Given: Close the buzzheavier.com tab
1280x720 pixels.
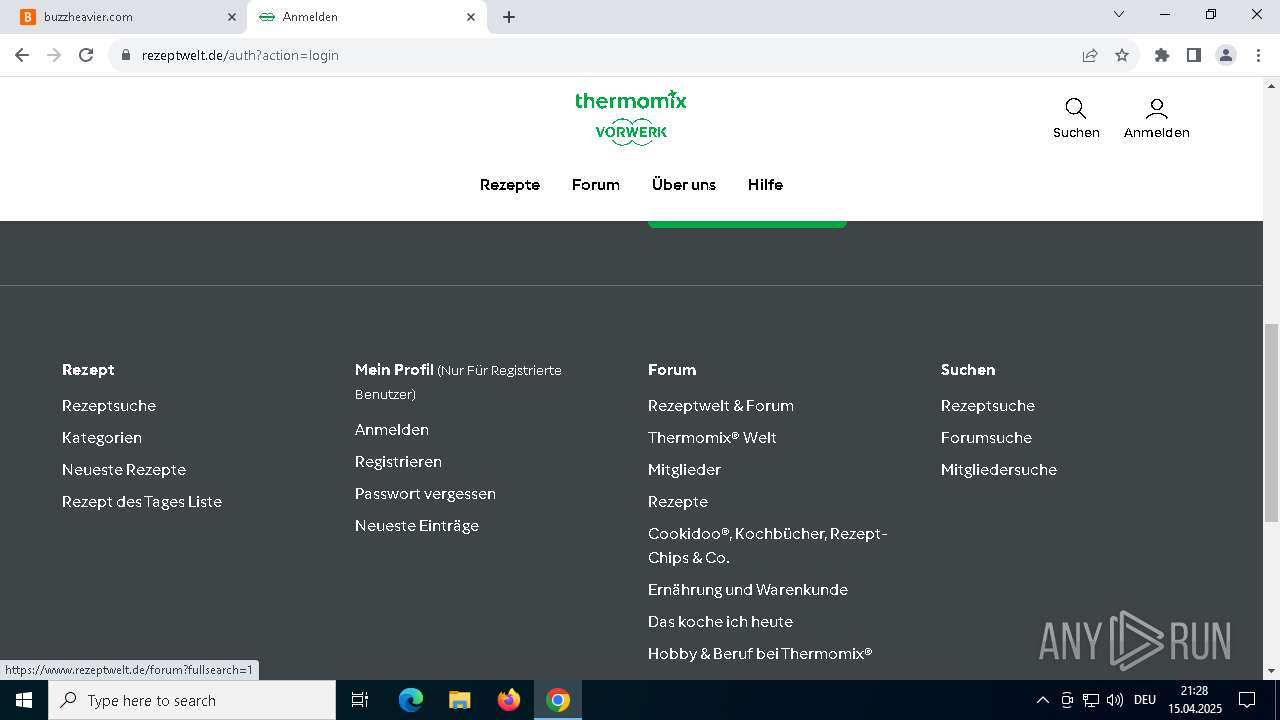Looking at the screenshot, I should 232,17.
